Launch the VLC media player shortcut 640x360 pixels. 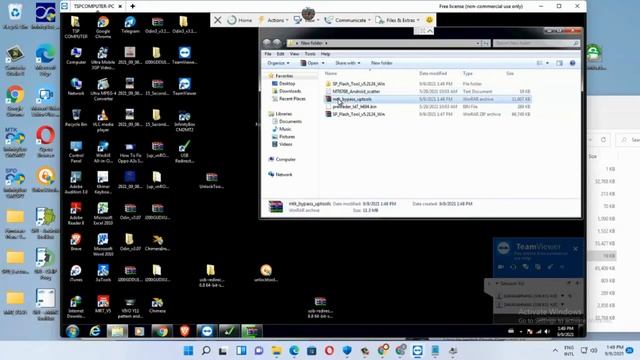coord(103,120)
